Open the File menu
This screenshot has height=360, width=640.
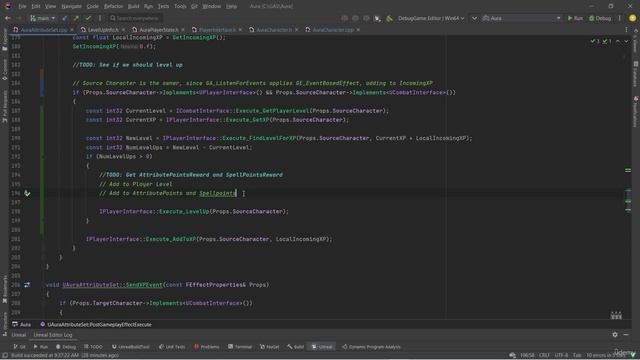coord(22,6)
